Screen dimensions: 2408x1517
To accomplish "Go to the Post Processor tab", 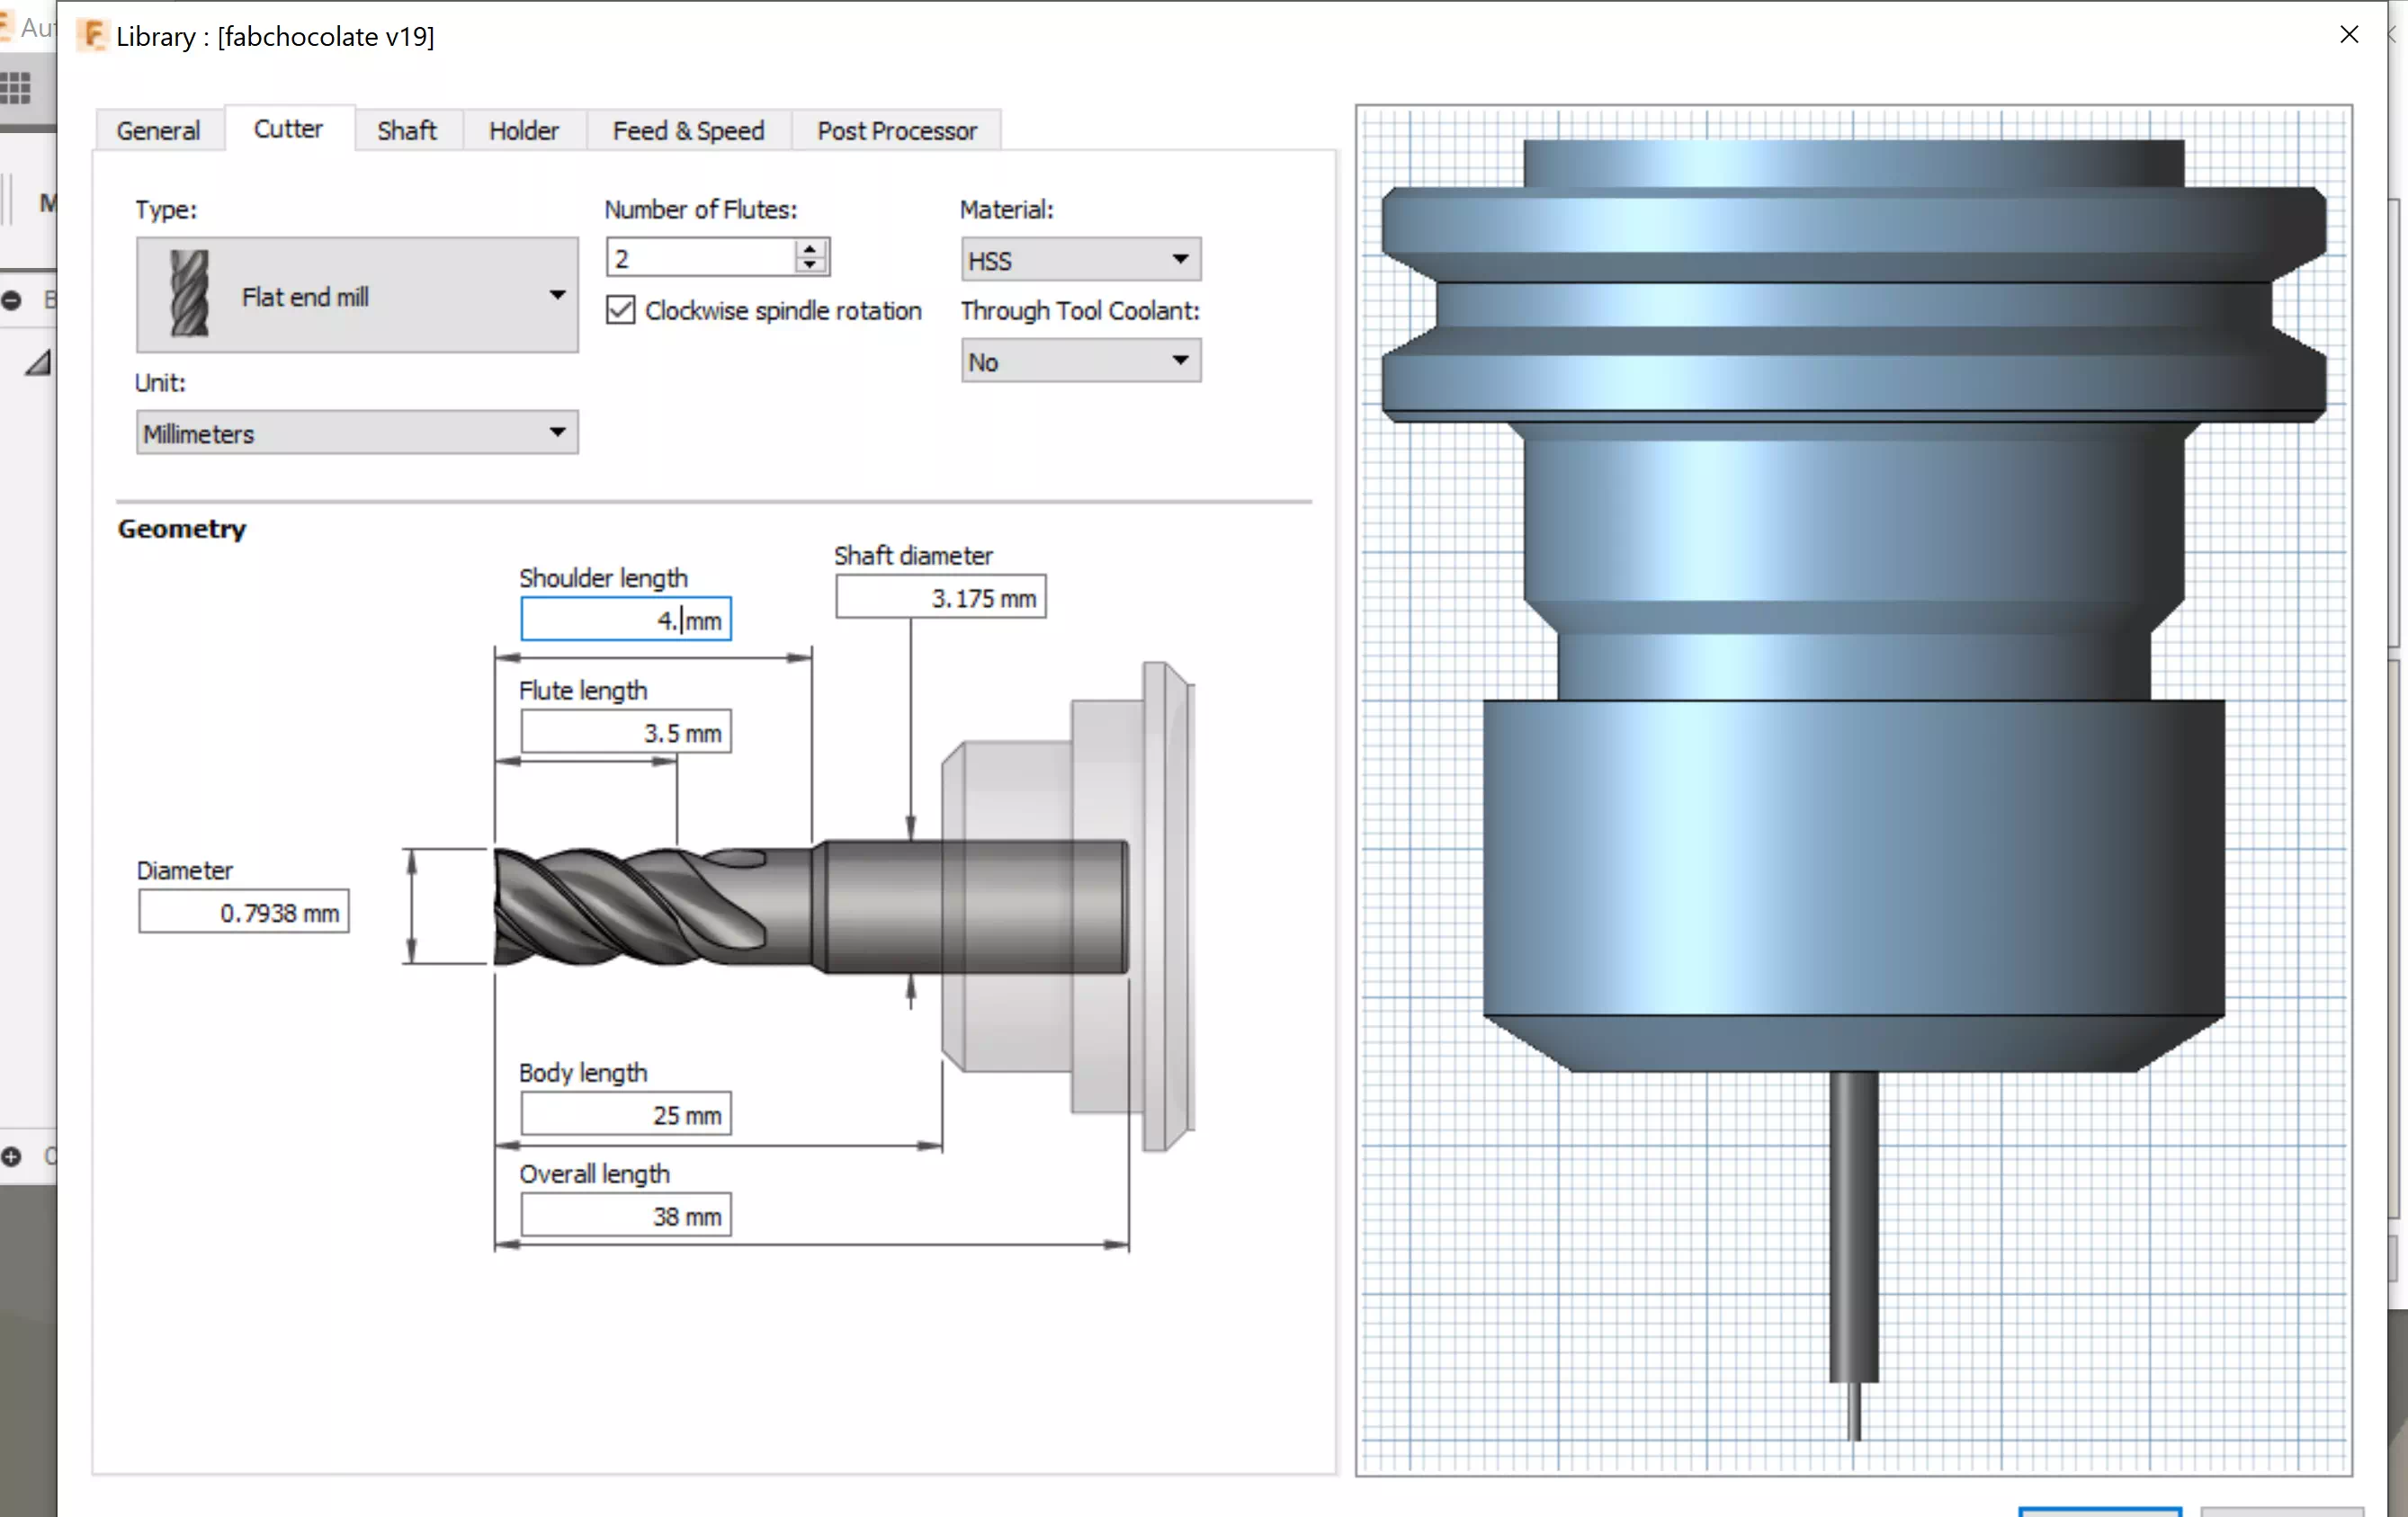I will pyautogui.click(x=896, y=131).
